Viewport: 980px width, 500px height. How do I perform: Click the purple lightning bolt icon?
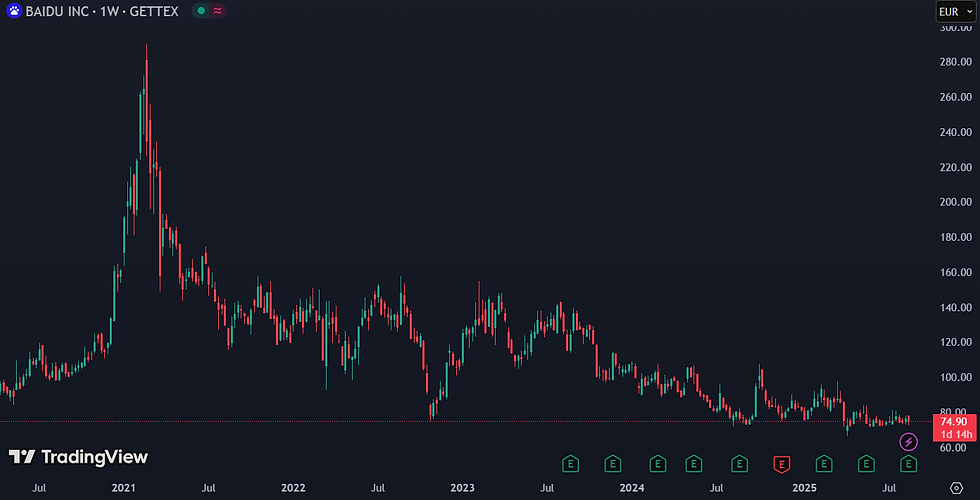(908, 442)
